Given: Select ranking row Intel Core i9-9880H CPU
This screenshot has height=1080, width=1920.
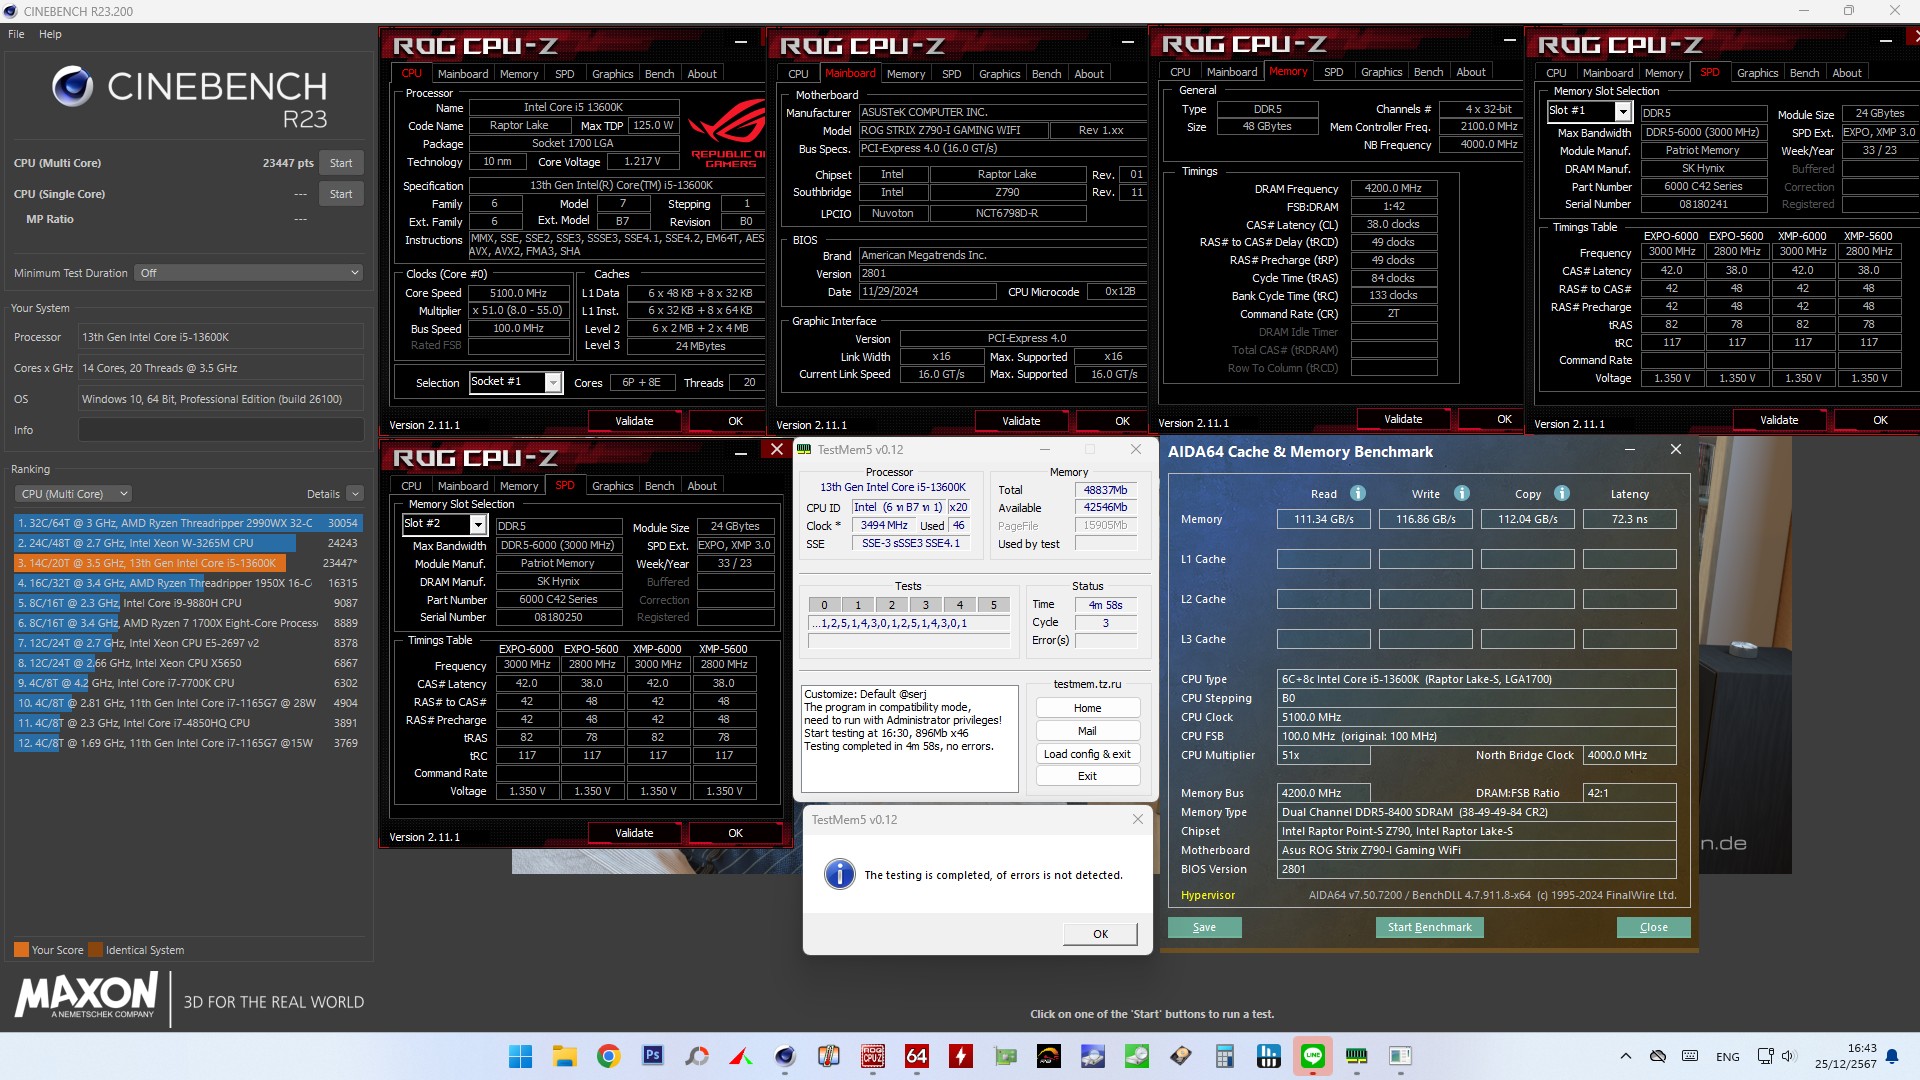Looking at the screenshot, I should [x=188, y=603].
